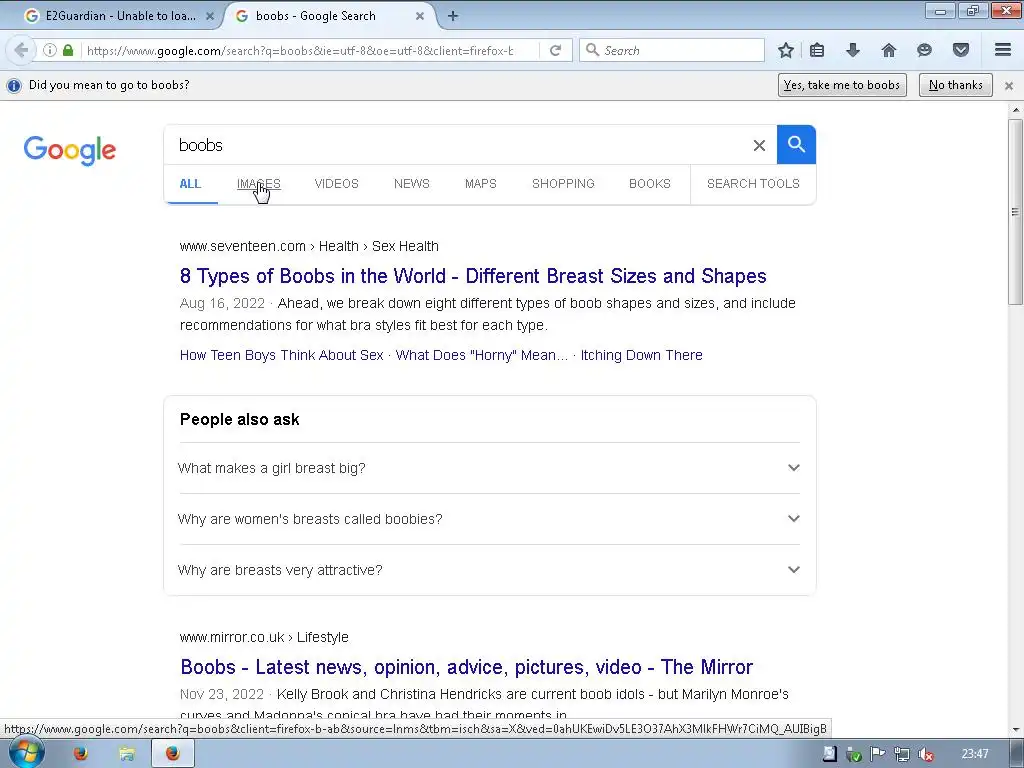1024x768 pixels.
Task: Switch to IMAGES results tab
Action: point(259,184)
